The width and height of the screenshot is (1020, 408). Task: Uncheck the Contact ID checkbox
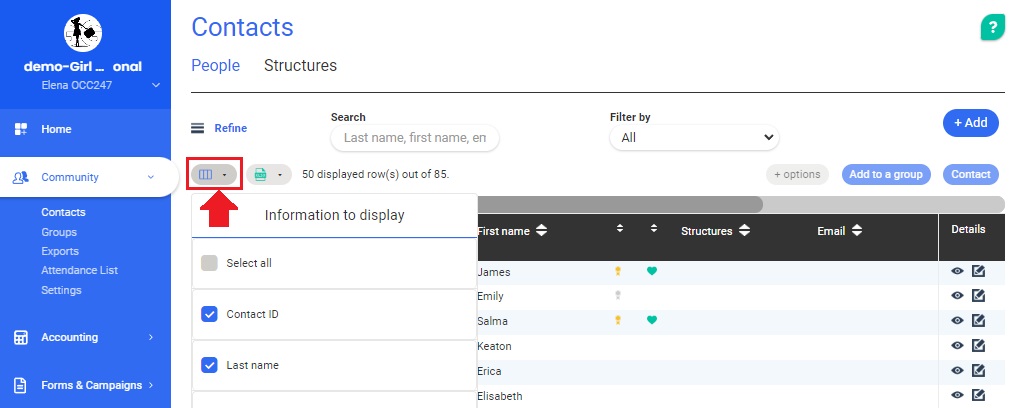tap(209, 314)
